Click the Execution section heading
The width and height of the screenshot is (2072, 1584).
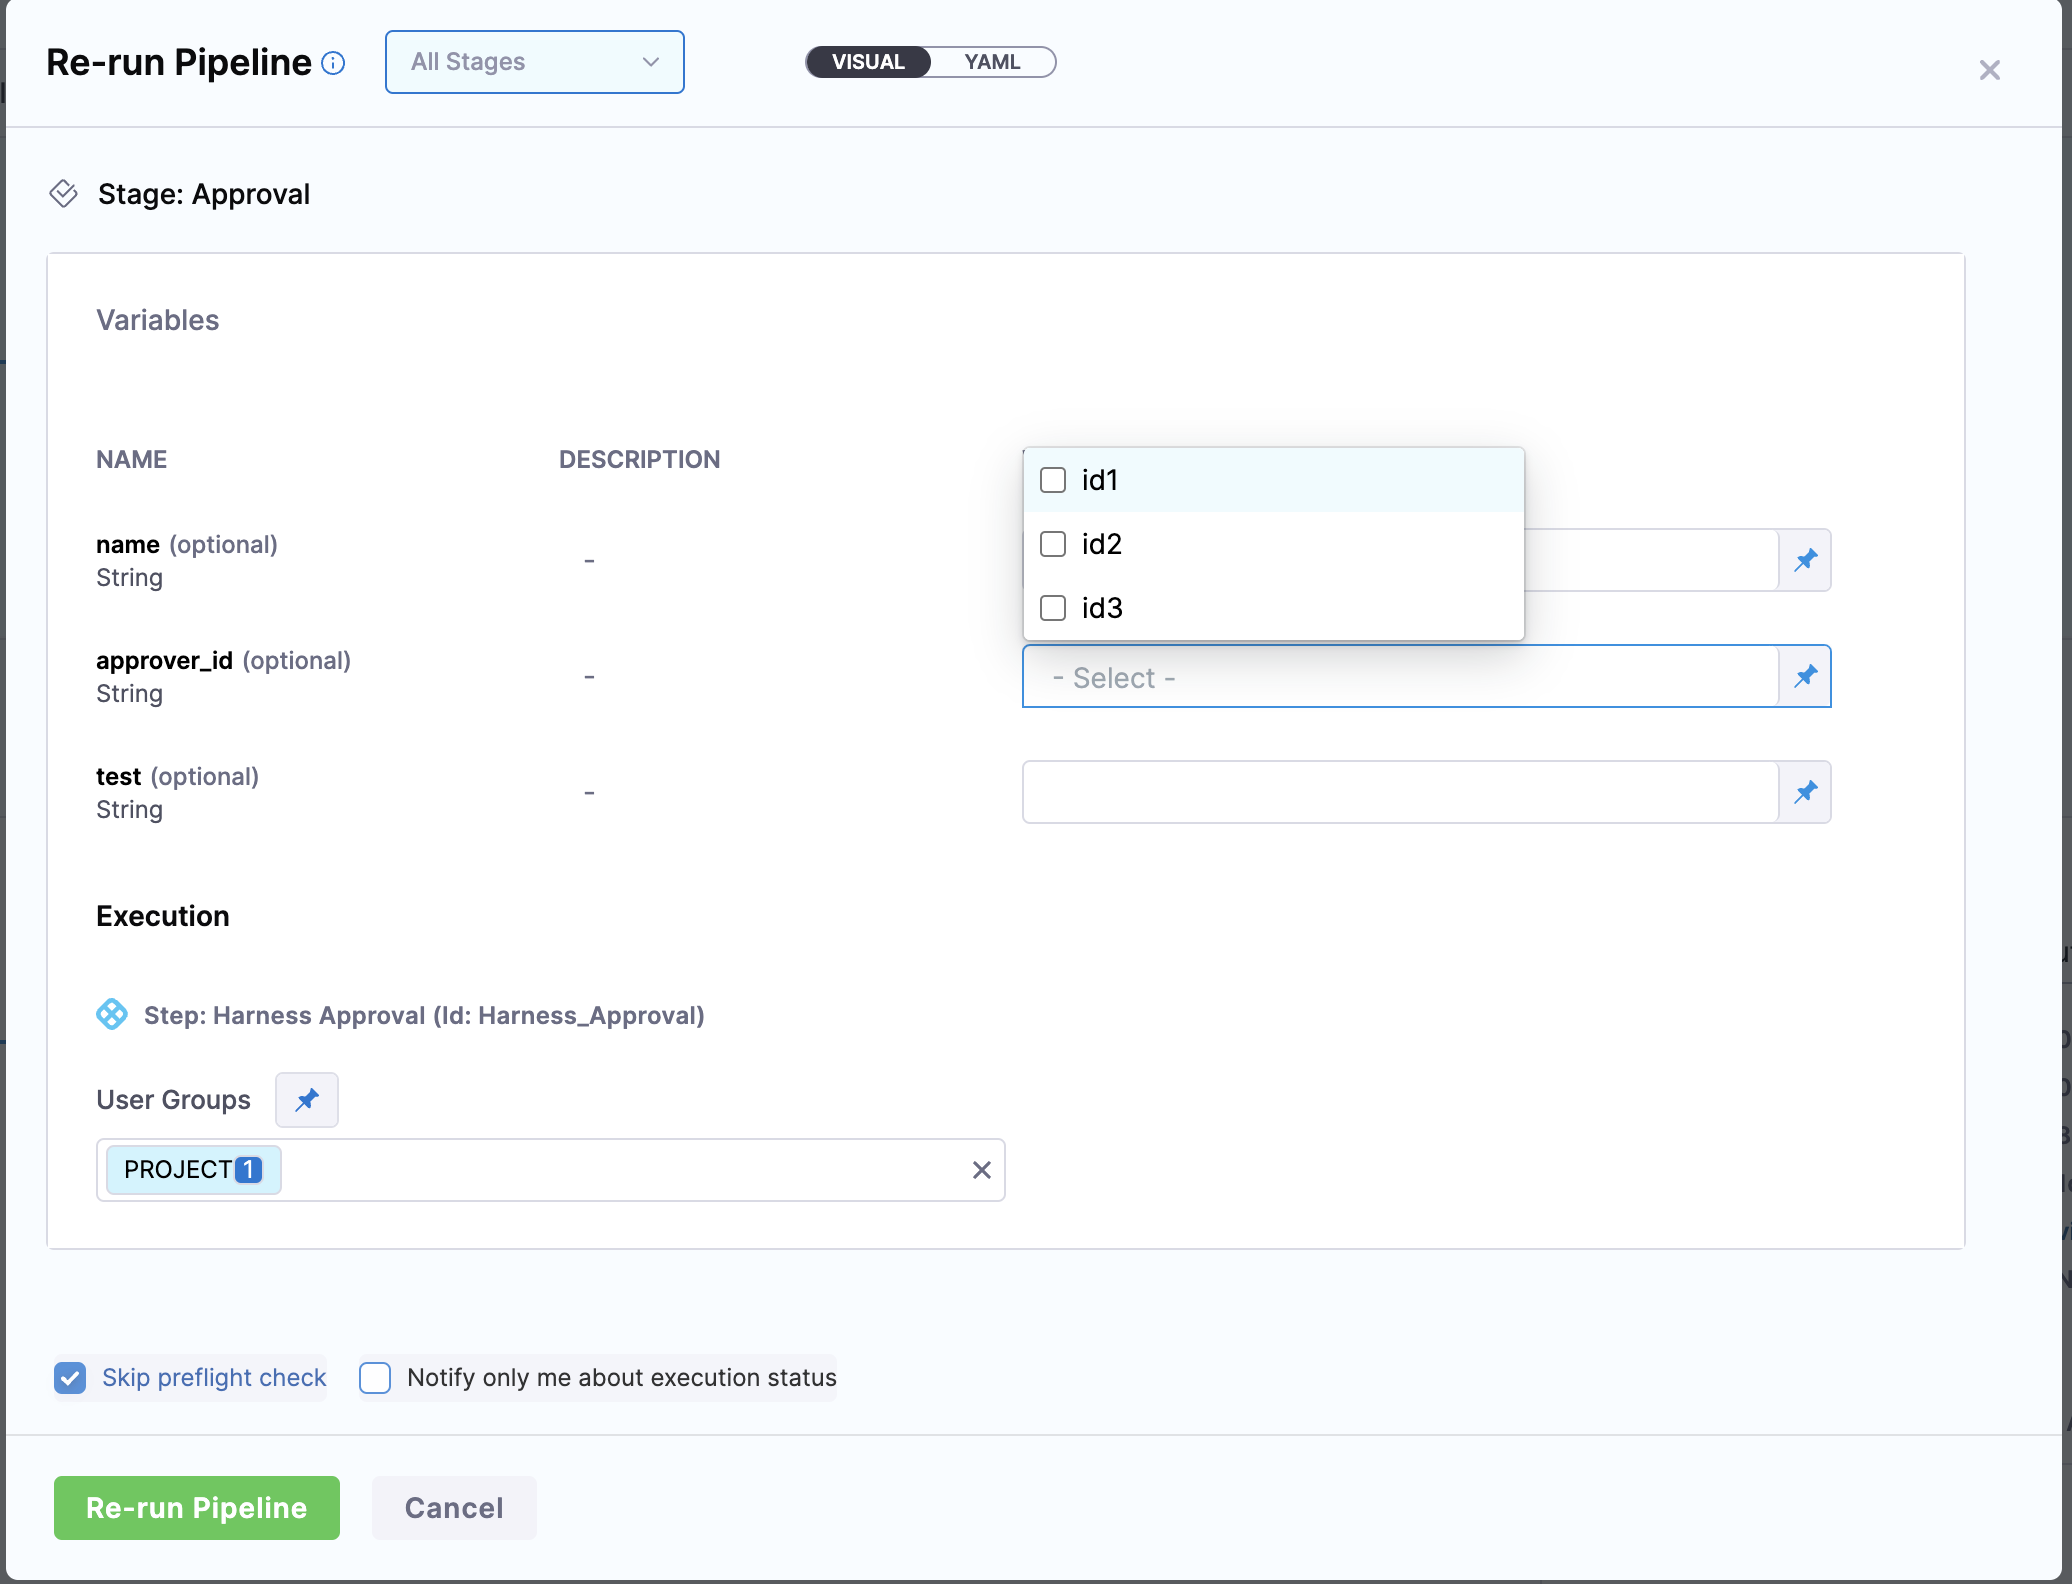163,916
